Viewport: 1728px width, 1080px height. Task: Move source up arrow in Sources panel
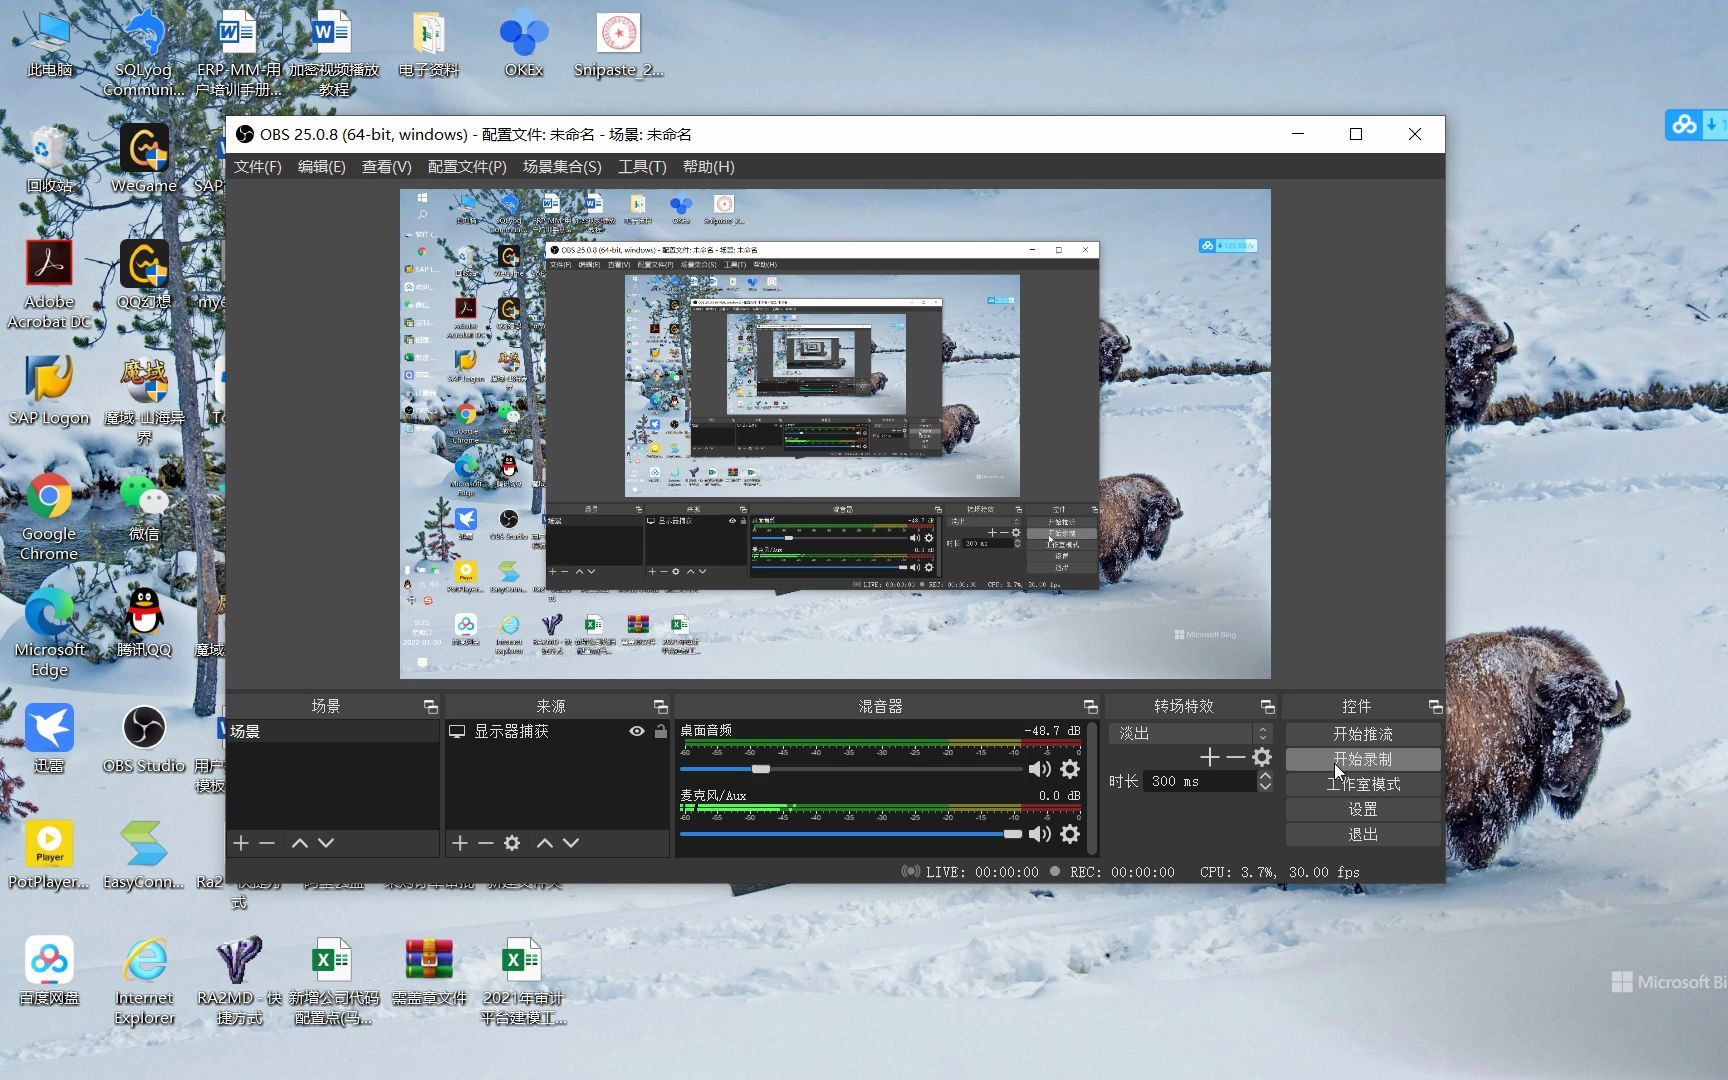[545, 843]
